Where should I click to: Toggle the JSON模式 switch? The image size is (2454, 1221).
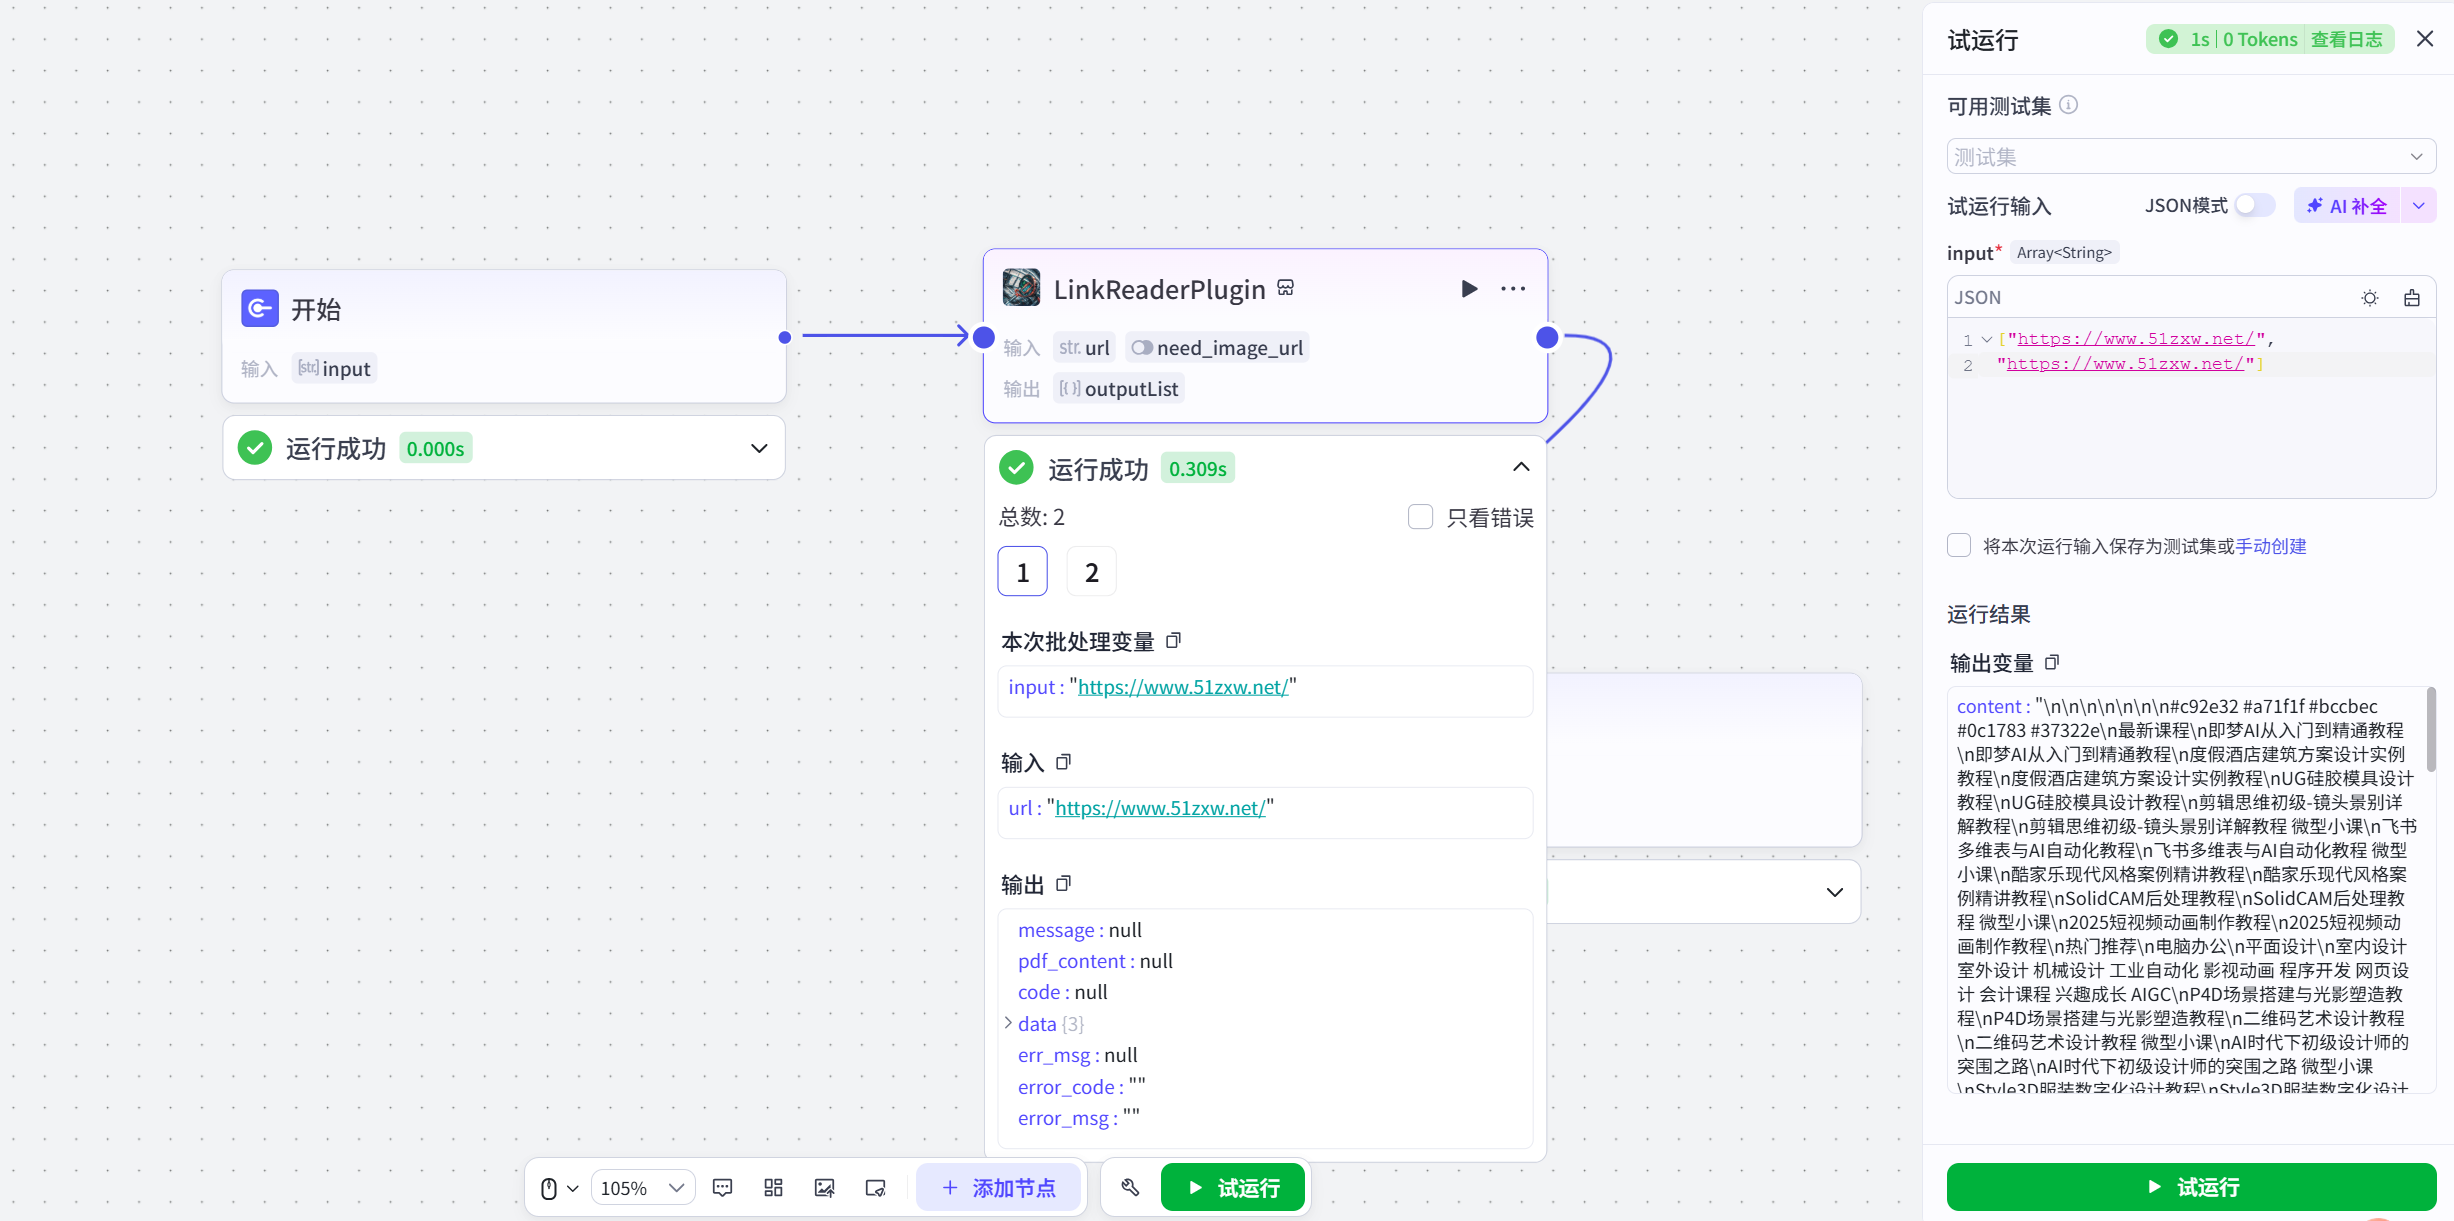[2254, 206]
